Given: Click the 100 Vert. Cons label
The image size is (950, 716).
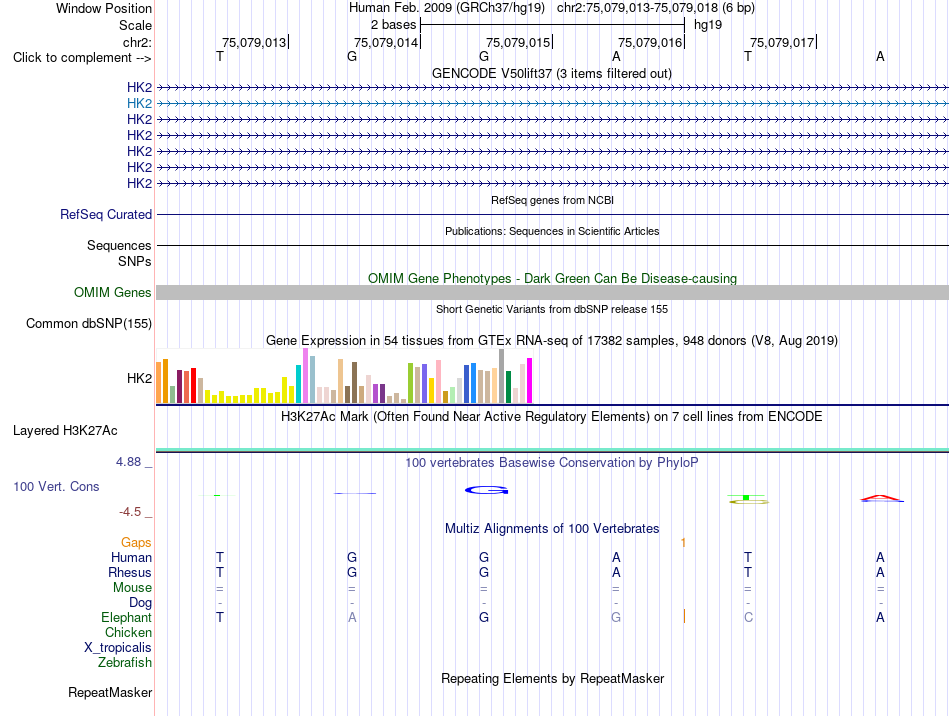Looking at the screenshot, I should [56, 486].
